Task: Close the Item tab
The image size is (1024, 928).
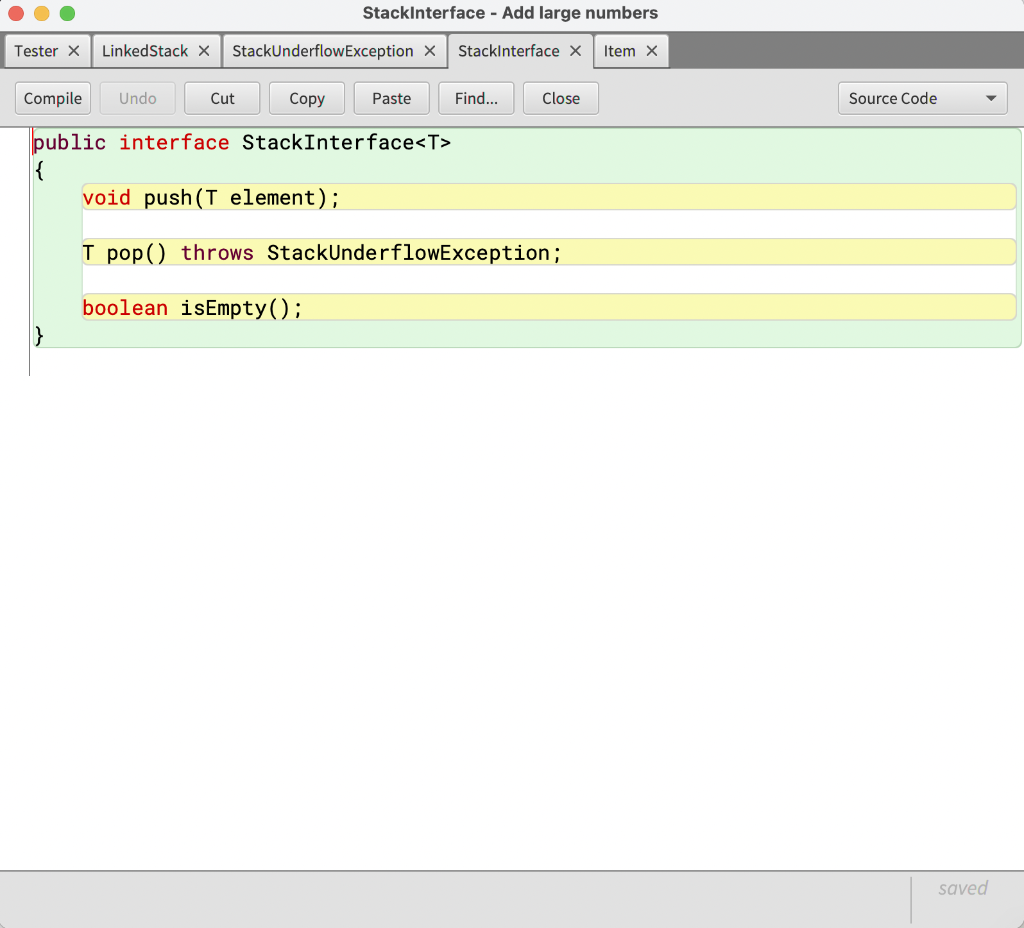Action: point(651,50)
